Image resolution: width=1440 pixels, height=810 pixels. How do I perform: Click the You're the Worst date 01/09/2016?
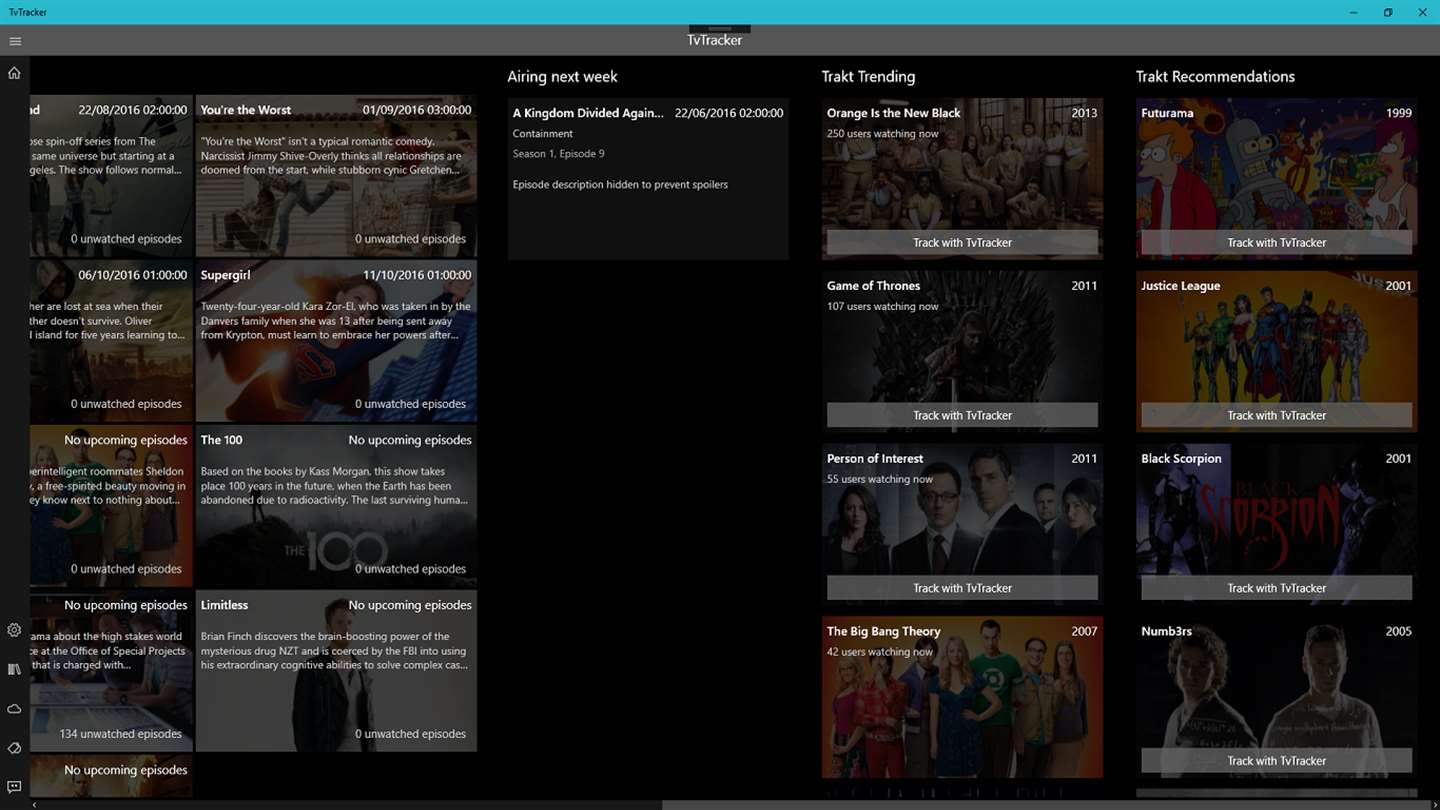coord(417,110)
